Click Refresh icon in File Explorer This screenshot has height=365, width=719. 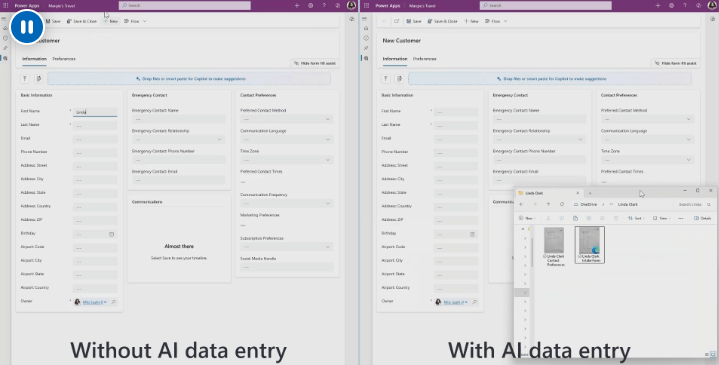[562, 205]
